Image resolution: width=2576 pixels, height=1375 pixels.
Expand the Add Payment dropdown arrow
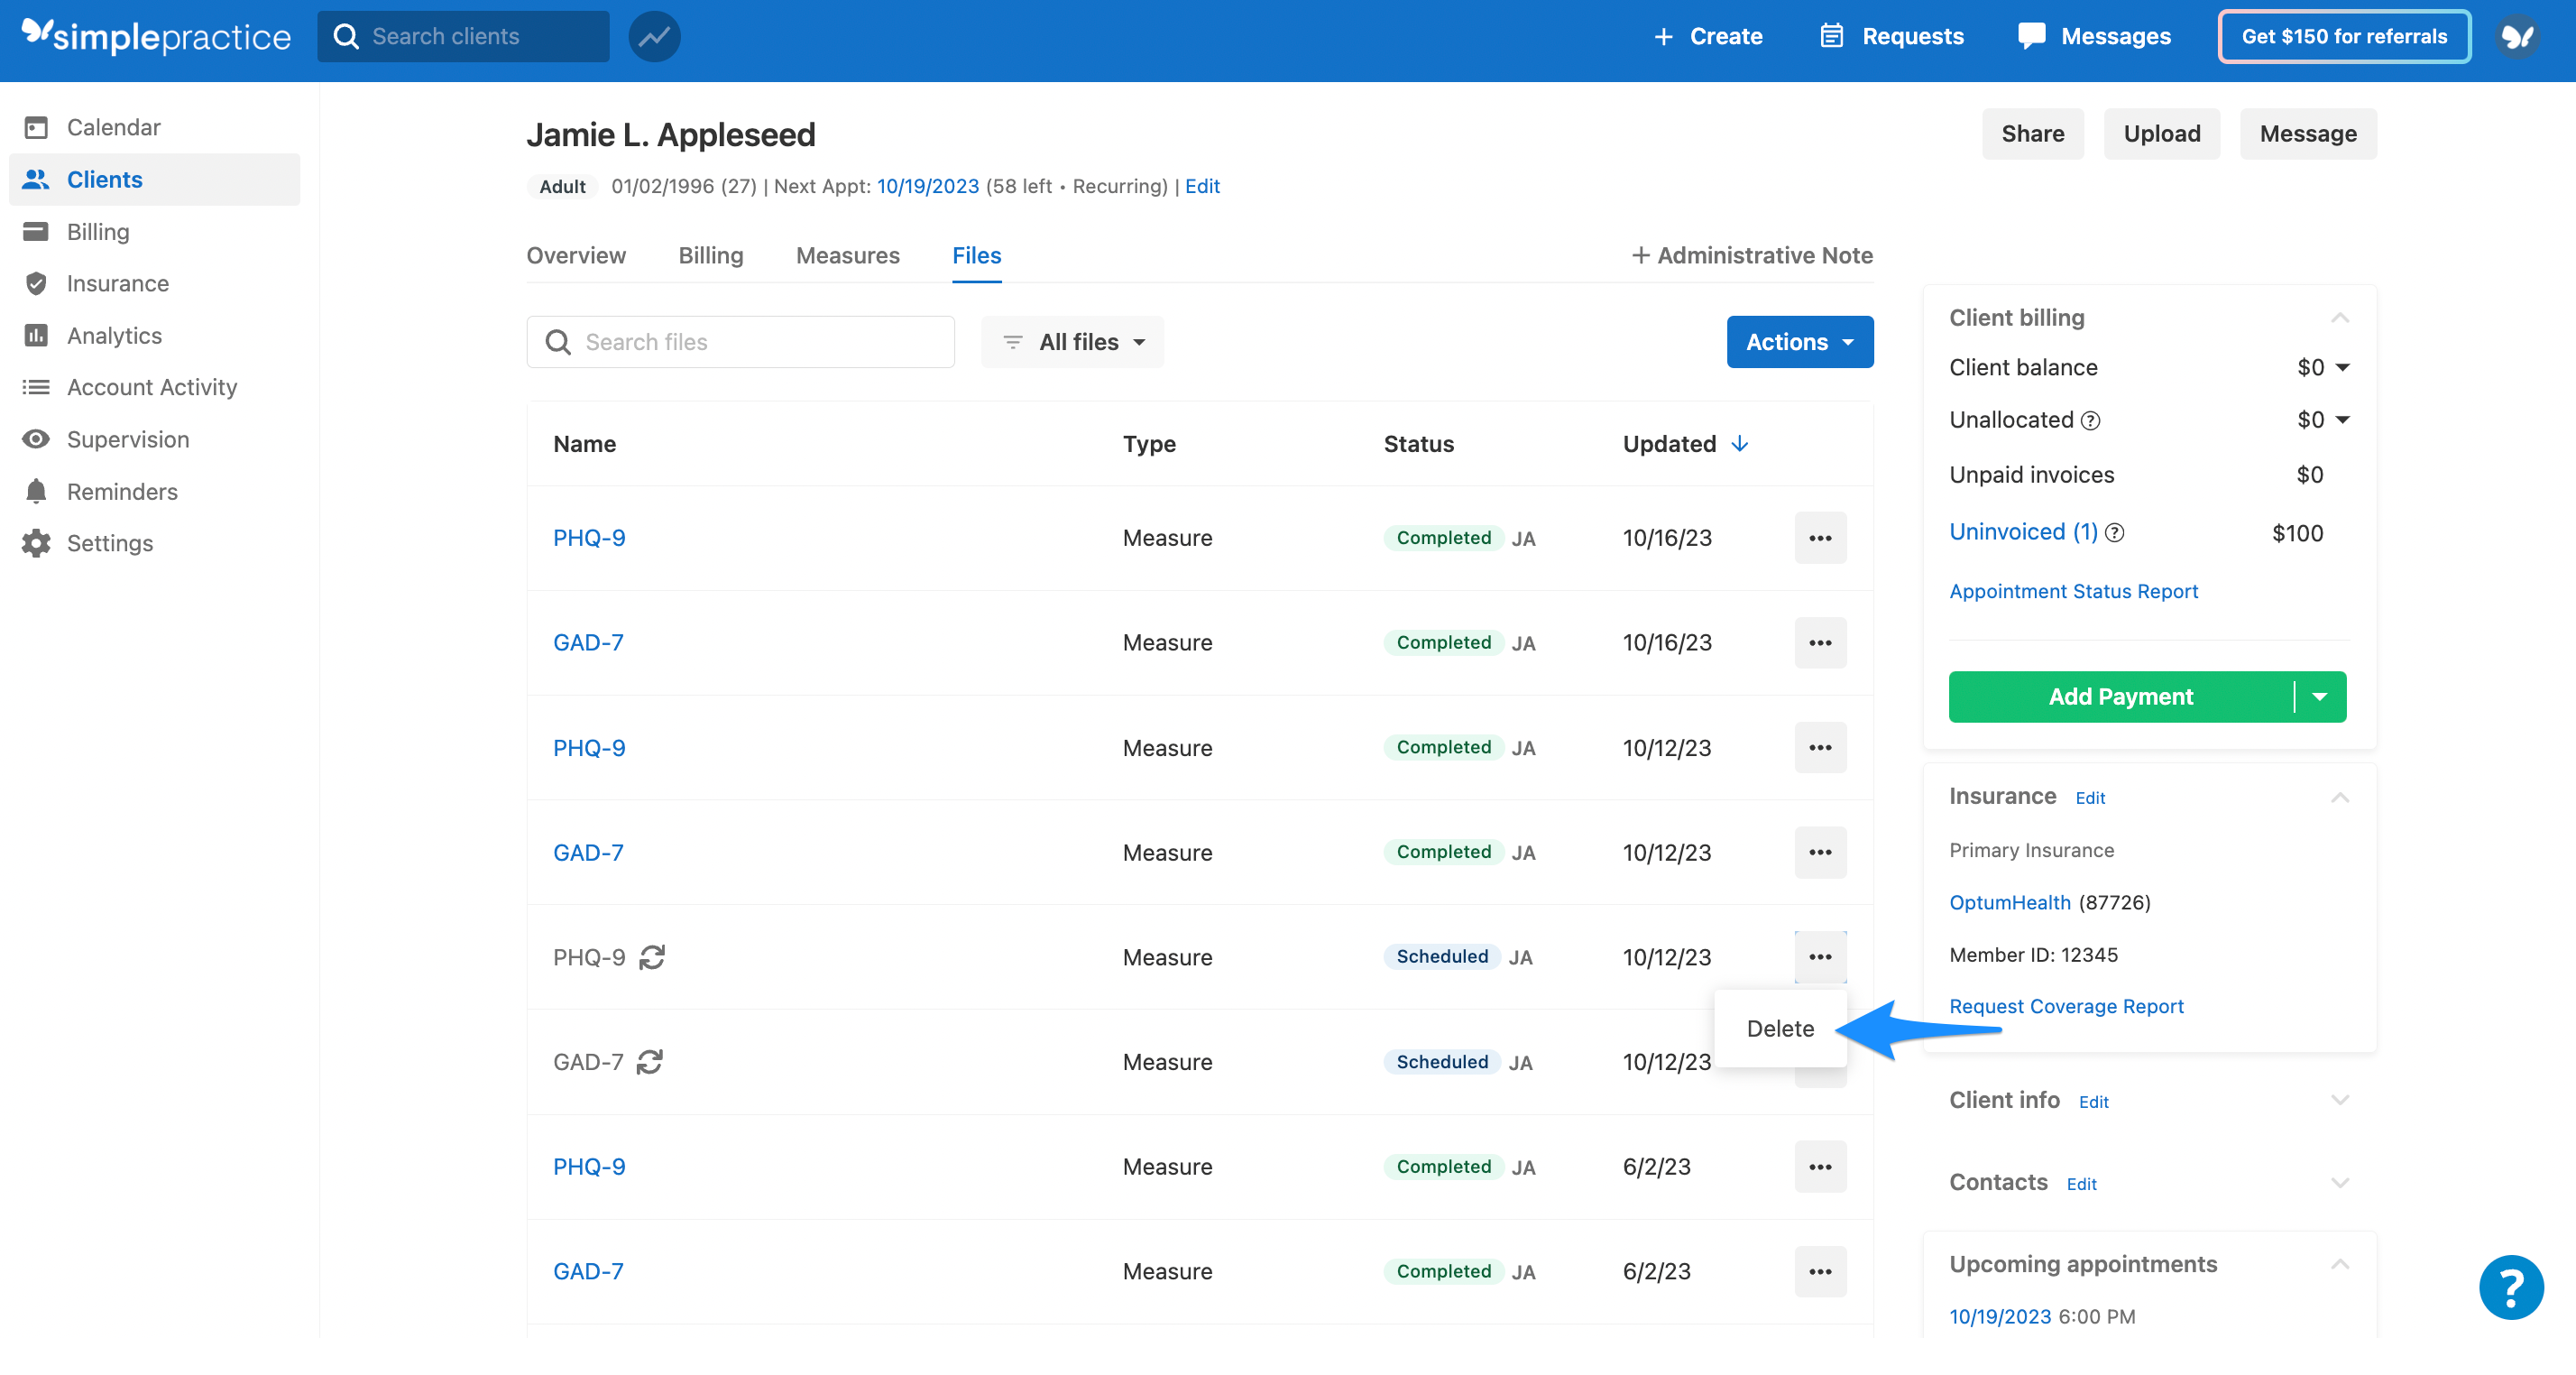pos(2320,697)
